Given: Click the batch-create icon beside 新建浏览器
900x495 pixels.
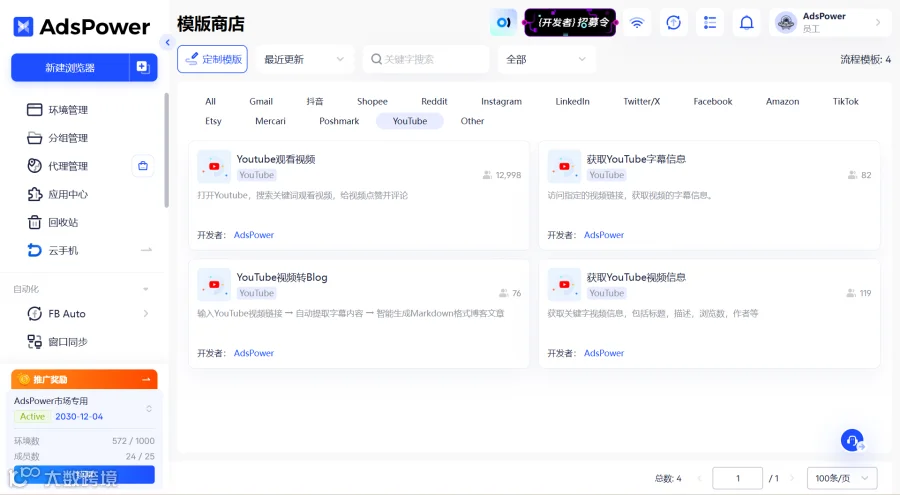Looking at the screenshot, I should pyautogui.click(x=143, y=67).
